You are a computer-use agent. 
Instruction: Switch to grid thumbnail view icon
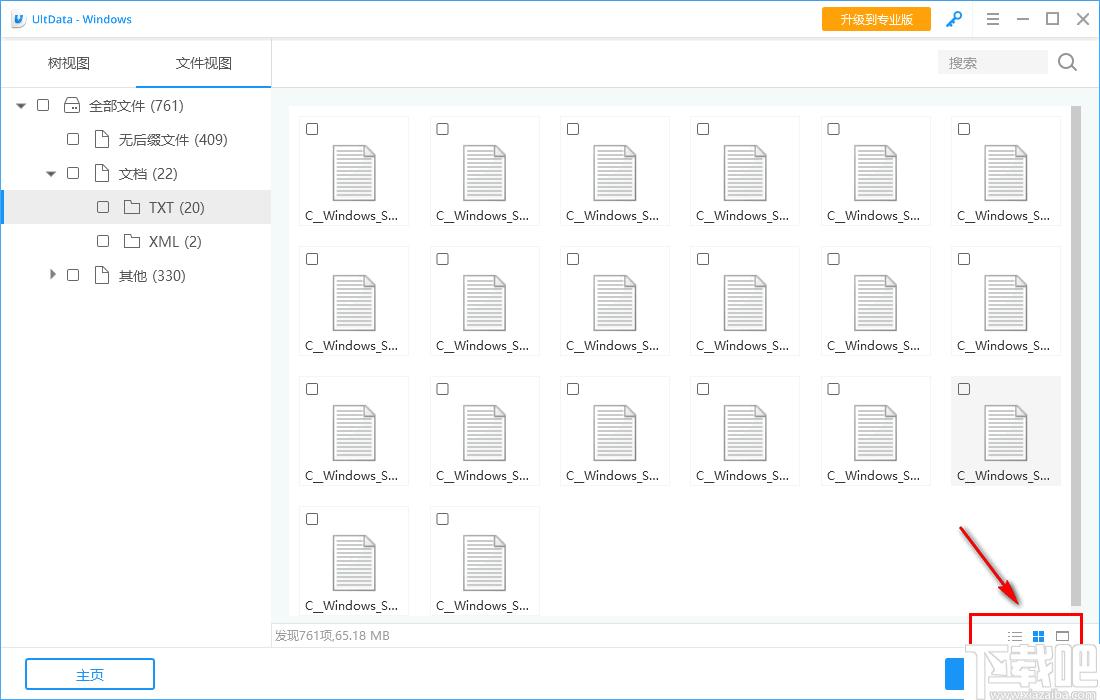click(x=1039, y=636)
